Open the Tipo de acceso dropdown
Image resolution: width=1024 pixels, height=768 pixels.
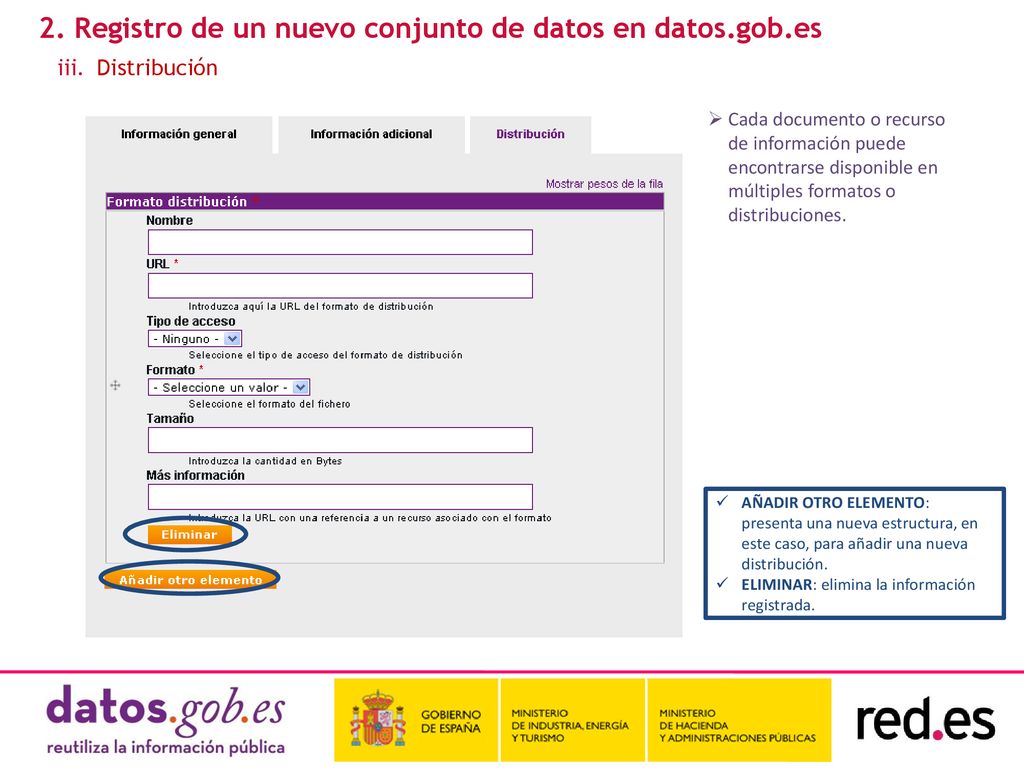click(x=195, y=339)
